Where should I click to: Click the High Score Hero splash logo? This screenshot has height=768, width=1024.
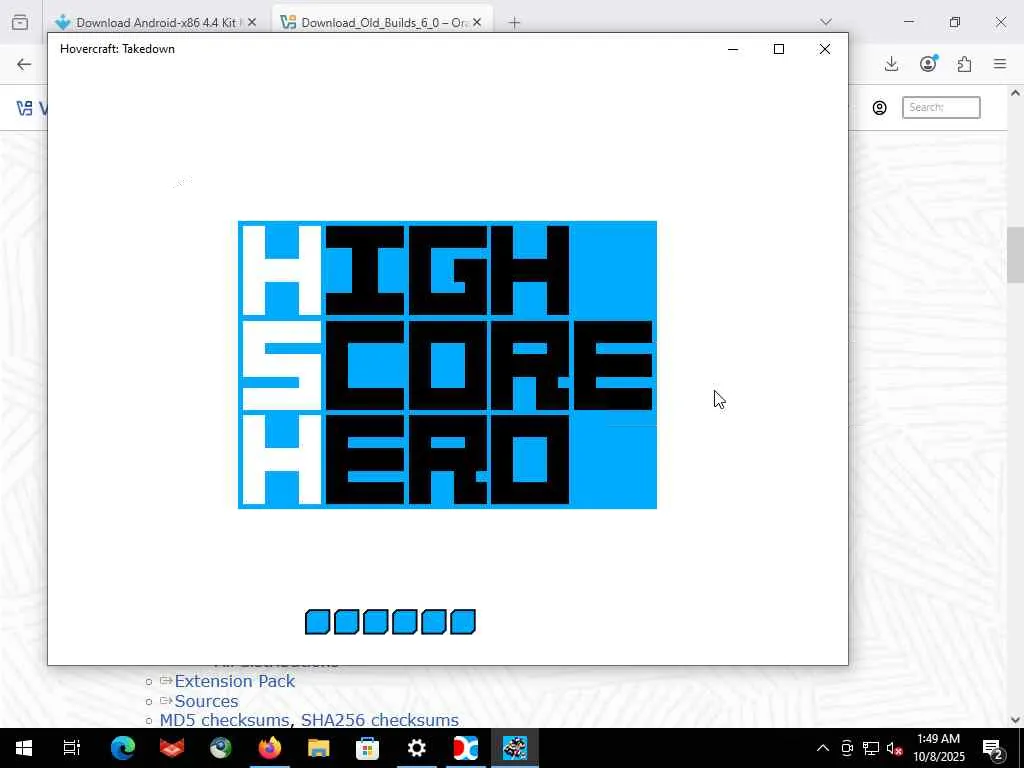(447, 364)
